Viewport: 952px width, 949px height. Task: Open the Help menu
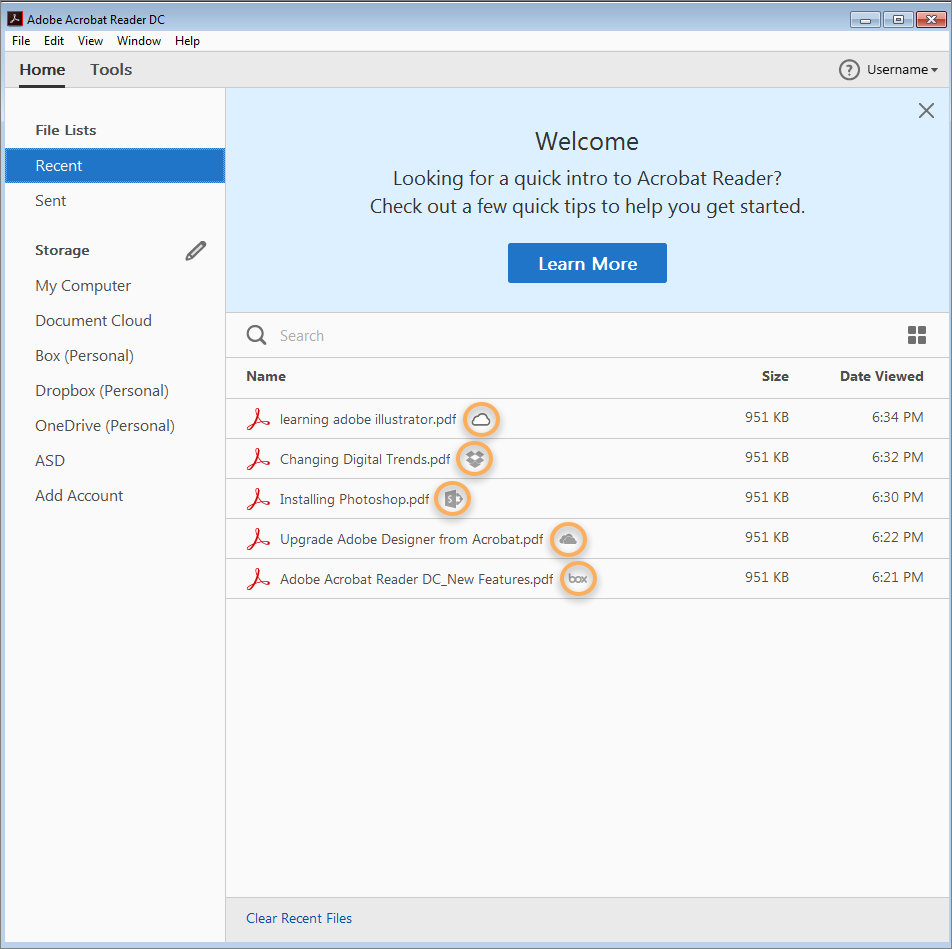[187, 41]
